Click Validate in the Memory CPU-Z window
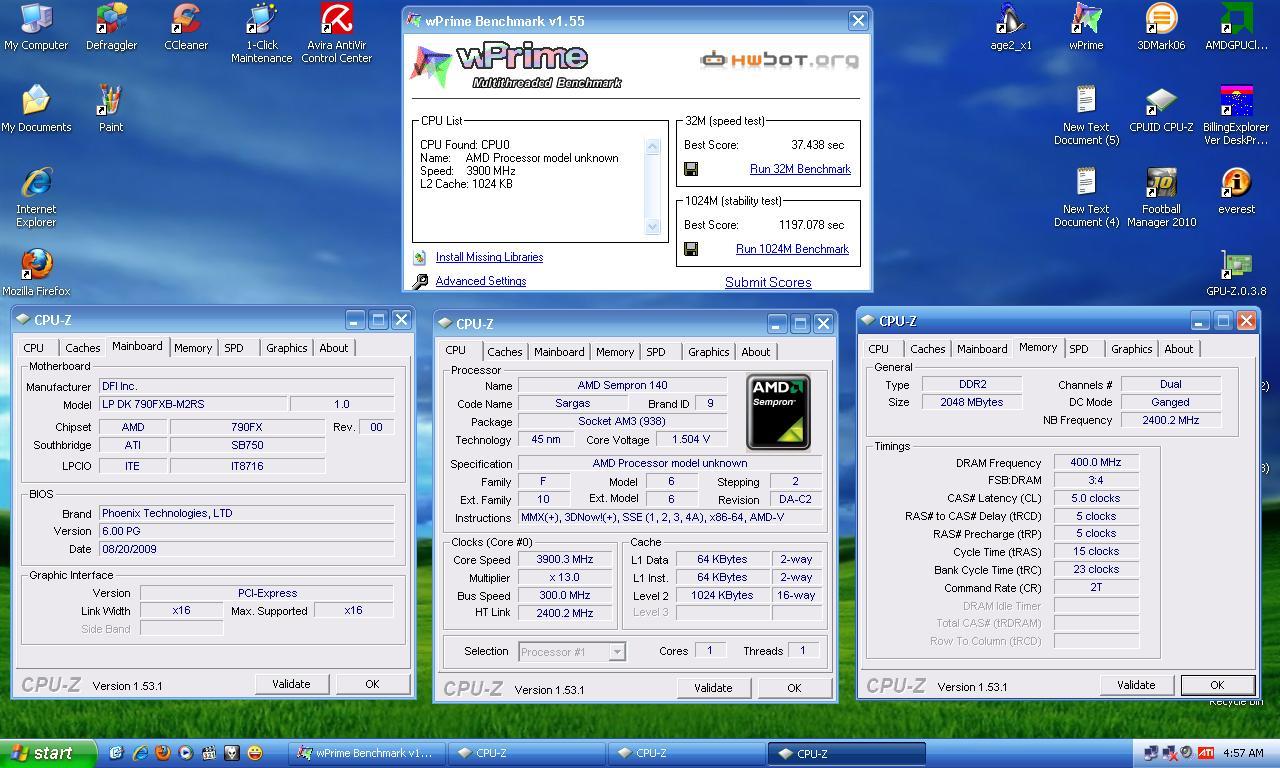The height and width of the screenshot is (768, 1280). click(x=1136, y=685)
